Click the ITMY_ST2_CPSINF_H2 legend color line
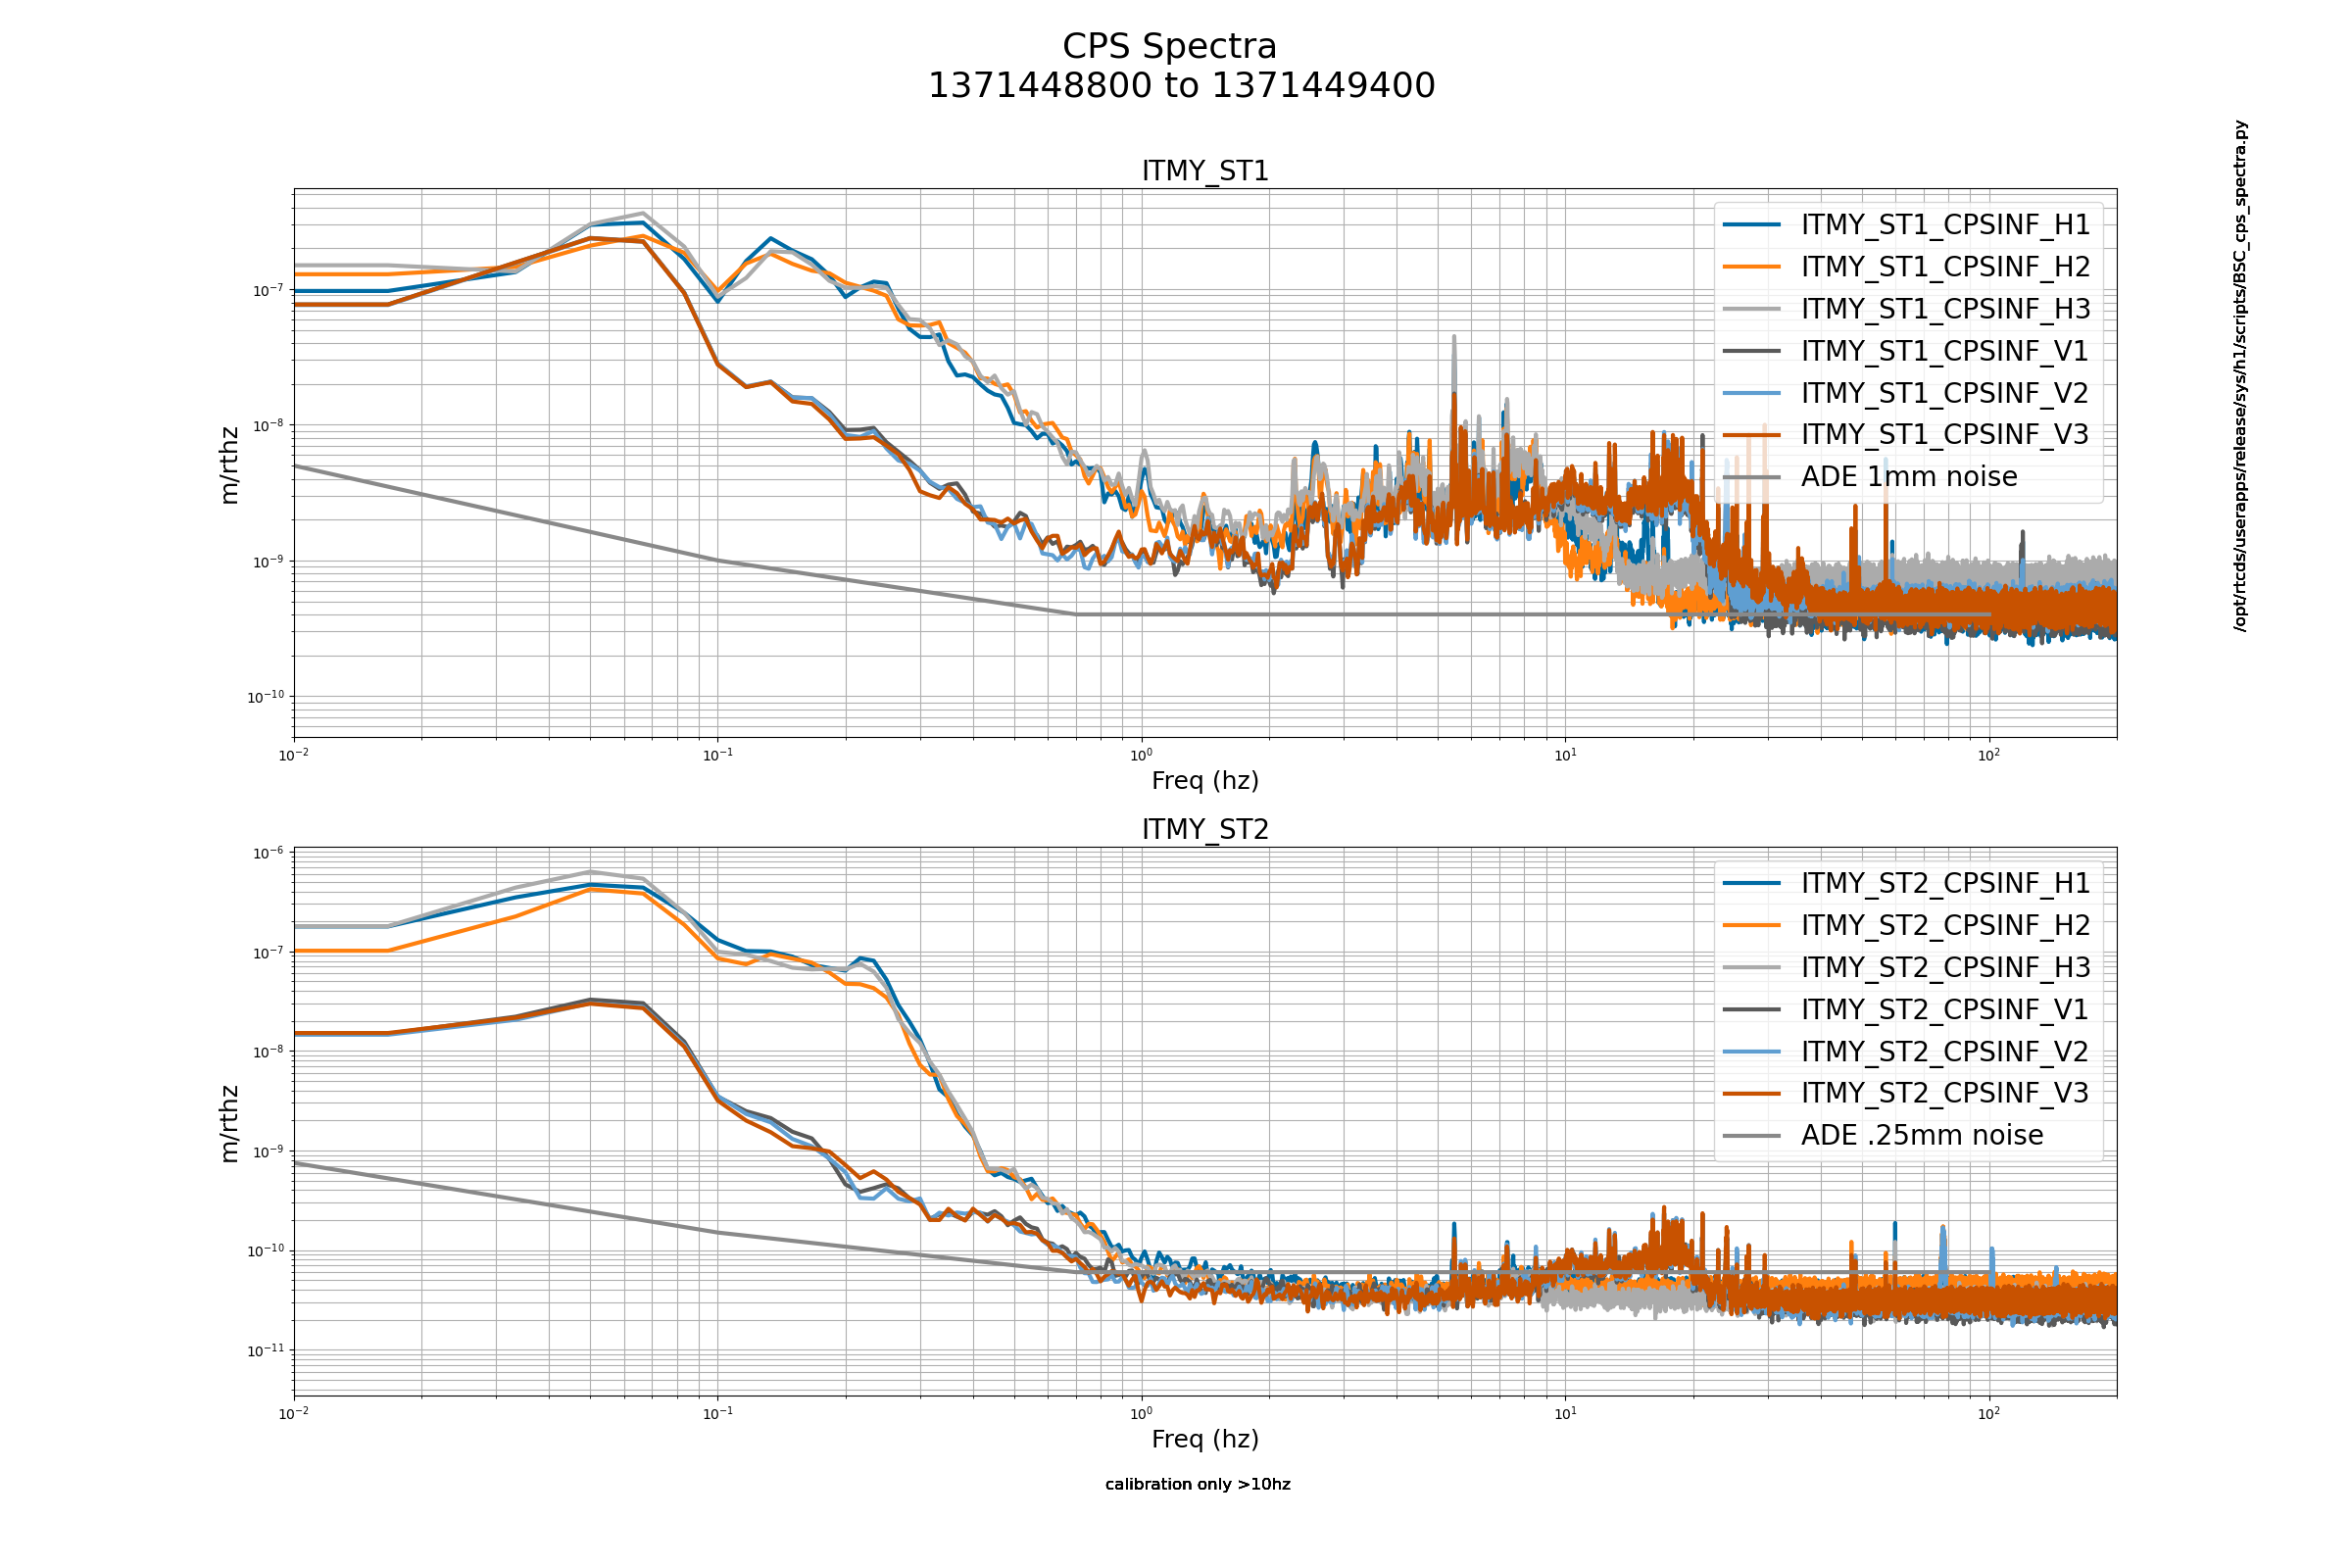 [1751, 926]
